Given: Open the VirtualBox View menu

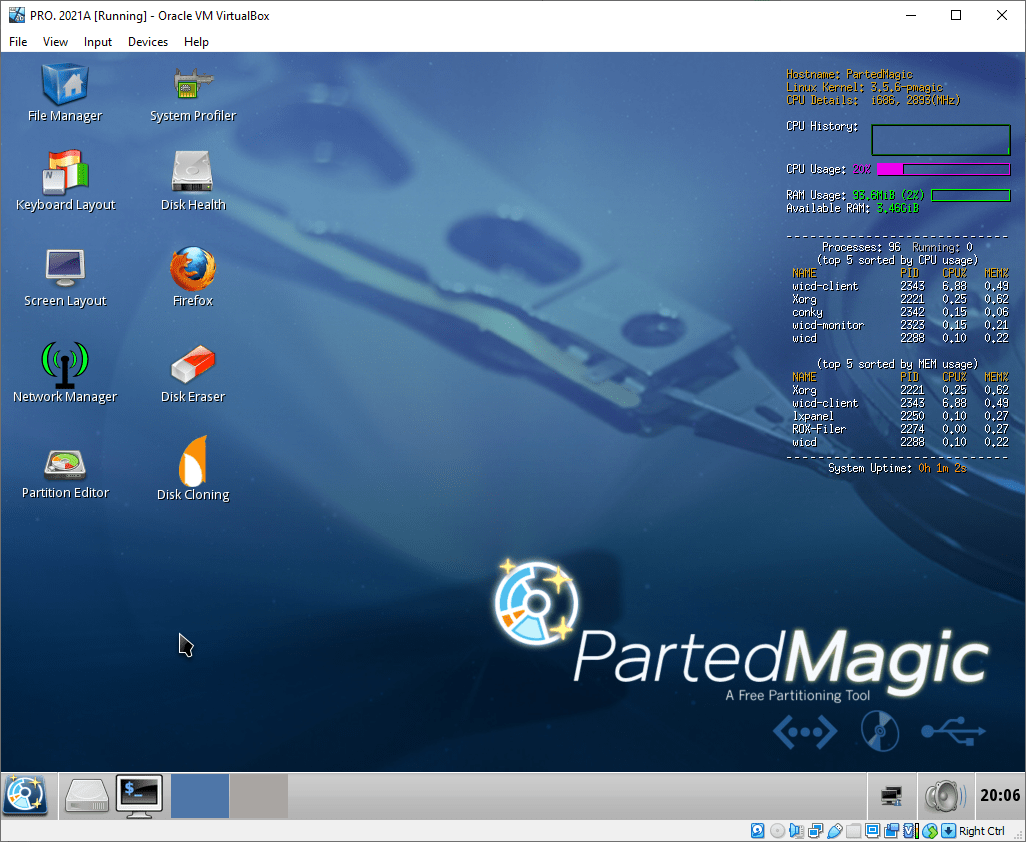Looking at the screenshot, I should [x=55, y=42].
